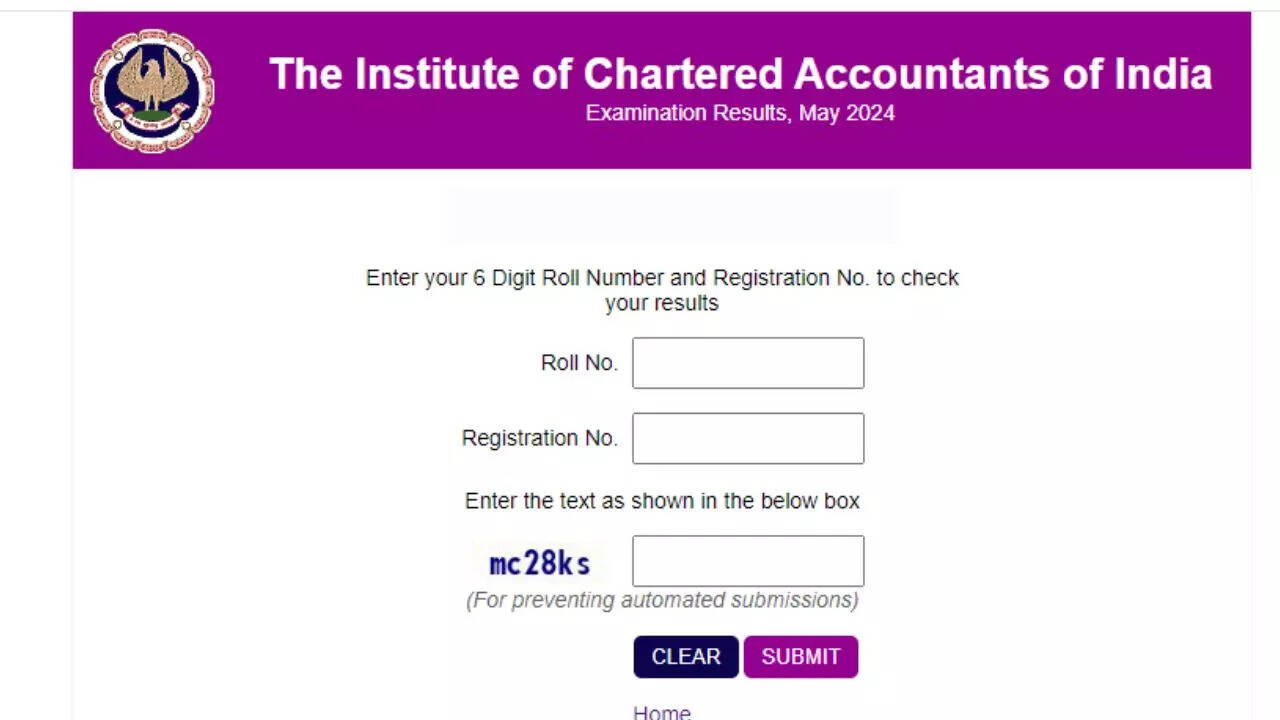The width and height of the screenshot is (1280, 720).
Task: Click the 'your results' instruction line
Action: [662, 303]
